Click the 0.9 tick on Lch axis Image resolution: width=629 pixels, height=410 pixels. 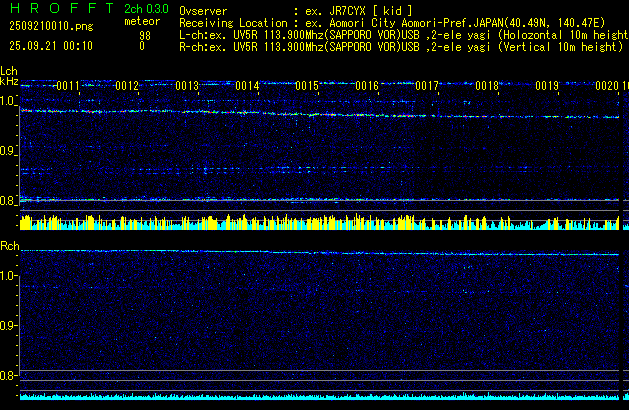(9, 151)
